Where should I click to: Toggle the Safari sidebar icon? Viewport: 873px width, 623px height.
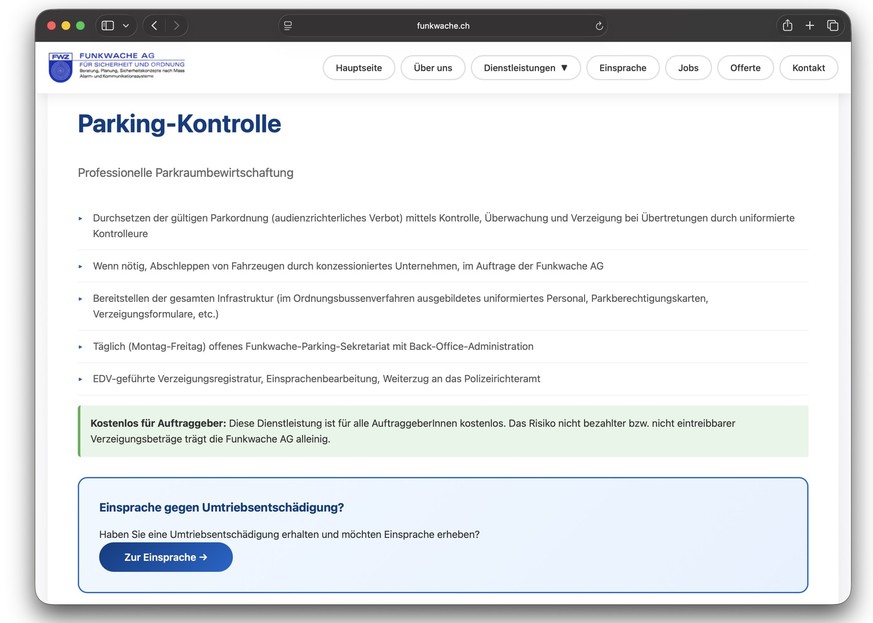click(108, 26)
